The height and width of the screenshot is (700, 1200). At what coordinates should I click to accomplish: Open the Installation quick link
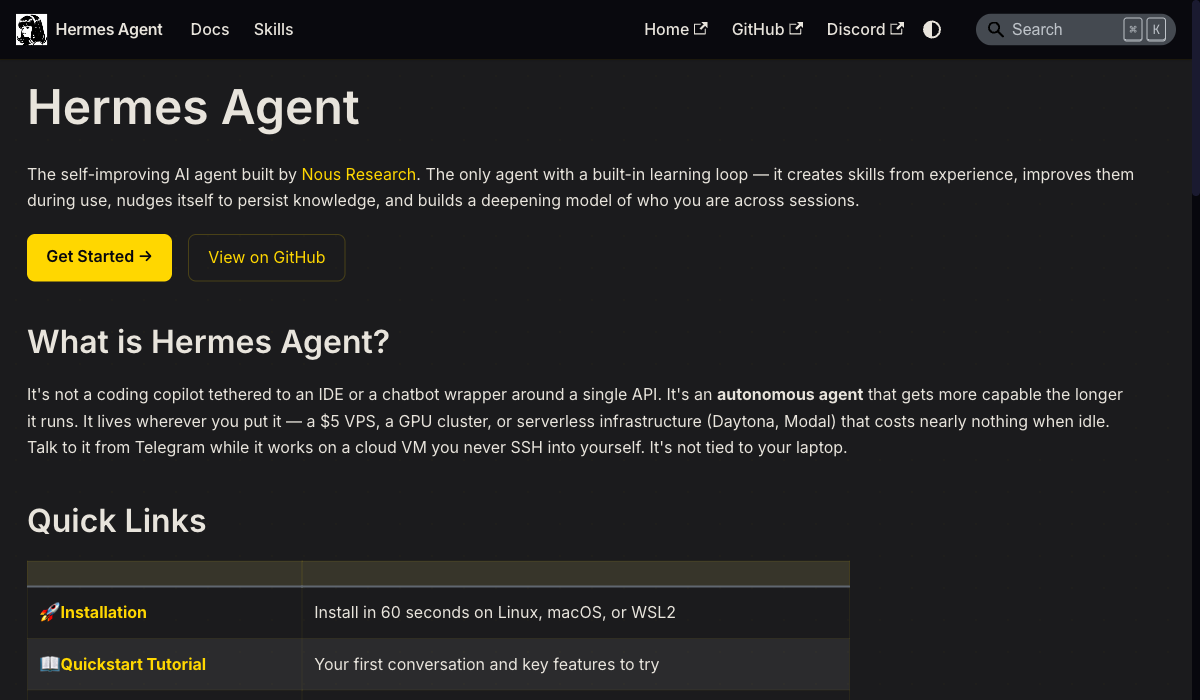click(x=104, y=612)
